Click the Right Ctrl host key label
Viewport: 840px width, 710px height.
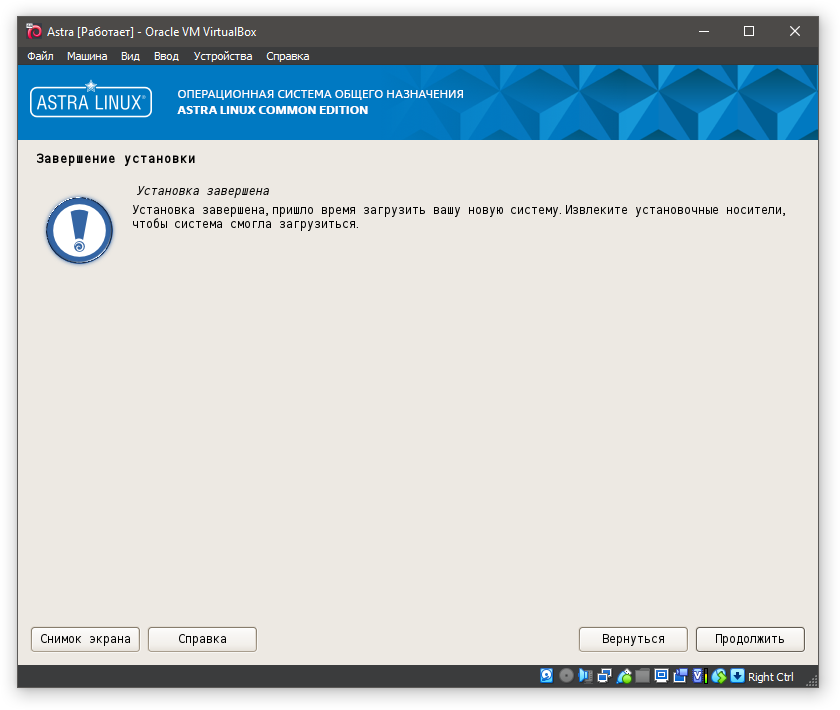click(x=770, y=677)
